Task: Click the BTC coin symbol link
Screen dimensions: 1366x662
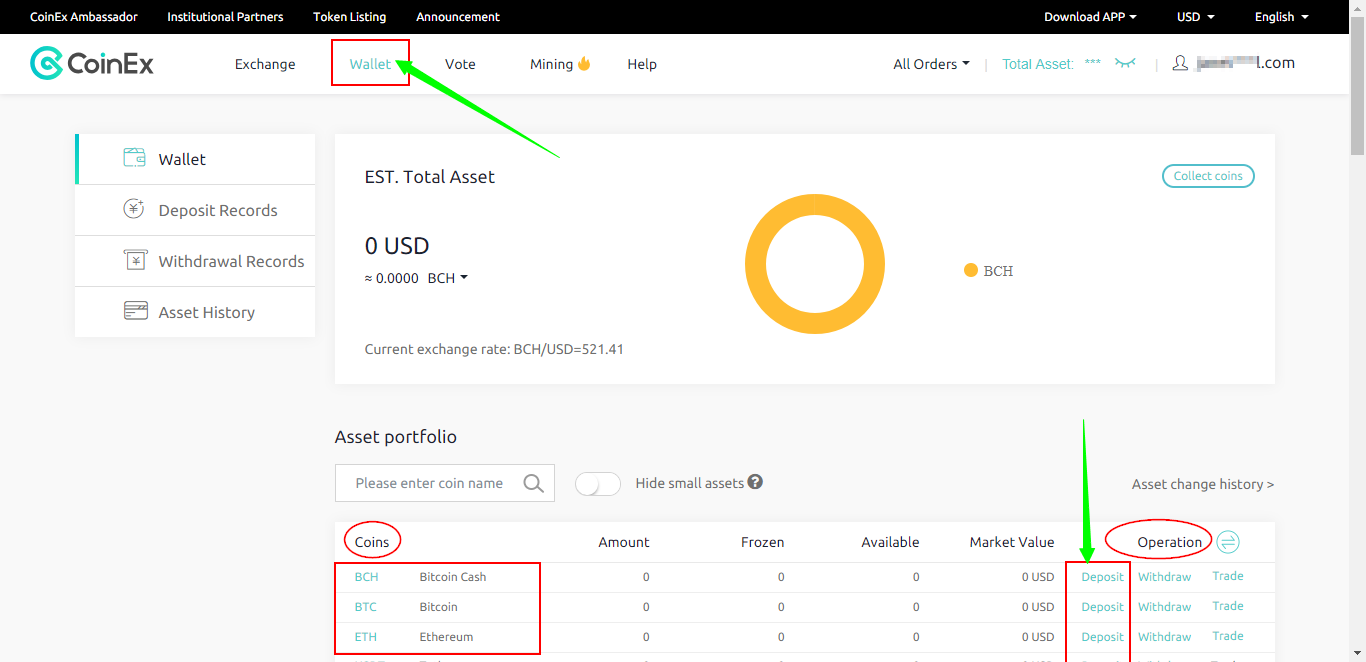Action: click(366, 607)
